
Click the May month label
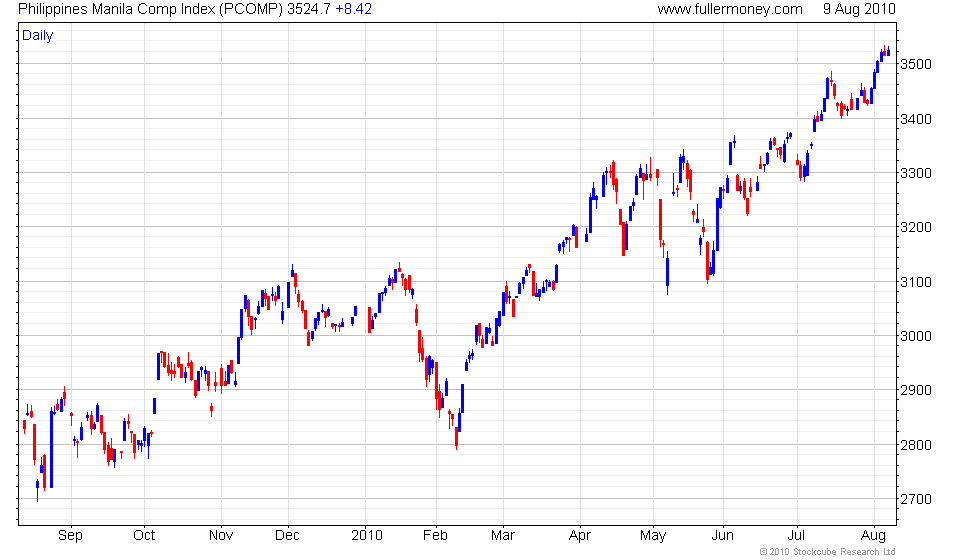(653, 536)
